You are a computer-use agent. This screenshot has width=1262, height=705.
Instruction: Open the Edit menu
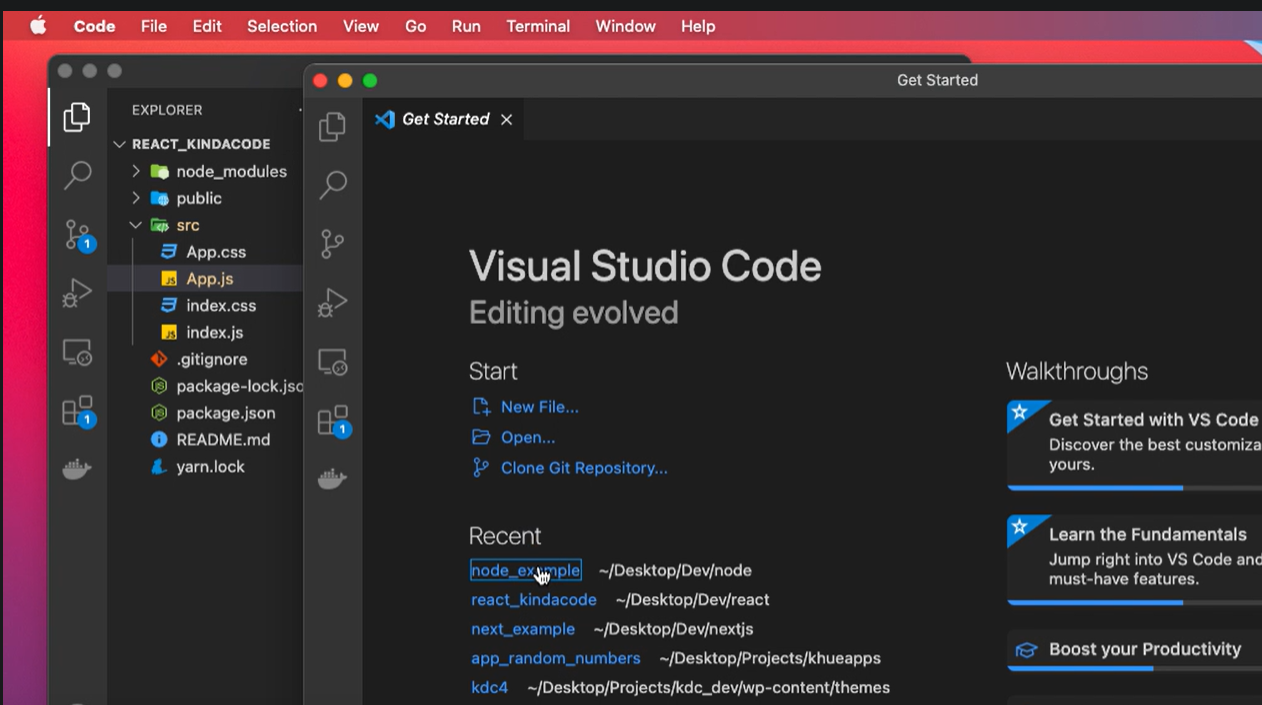207,26
